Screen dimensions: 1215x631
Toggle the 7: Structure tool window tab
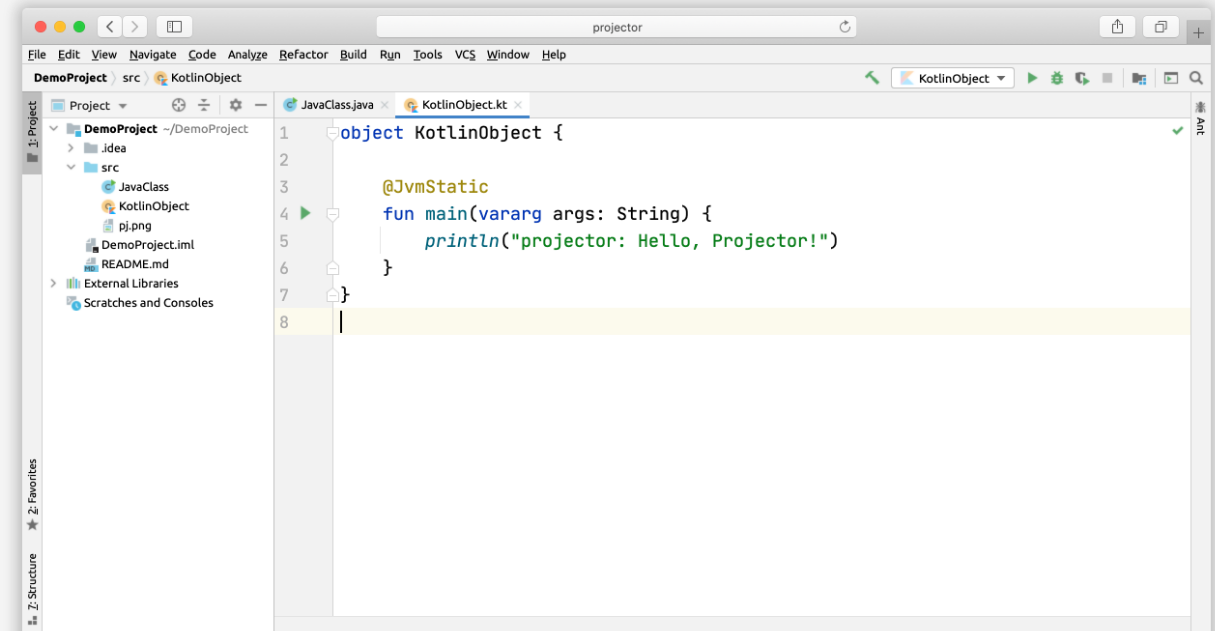(x=32, y=589)
